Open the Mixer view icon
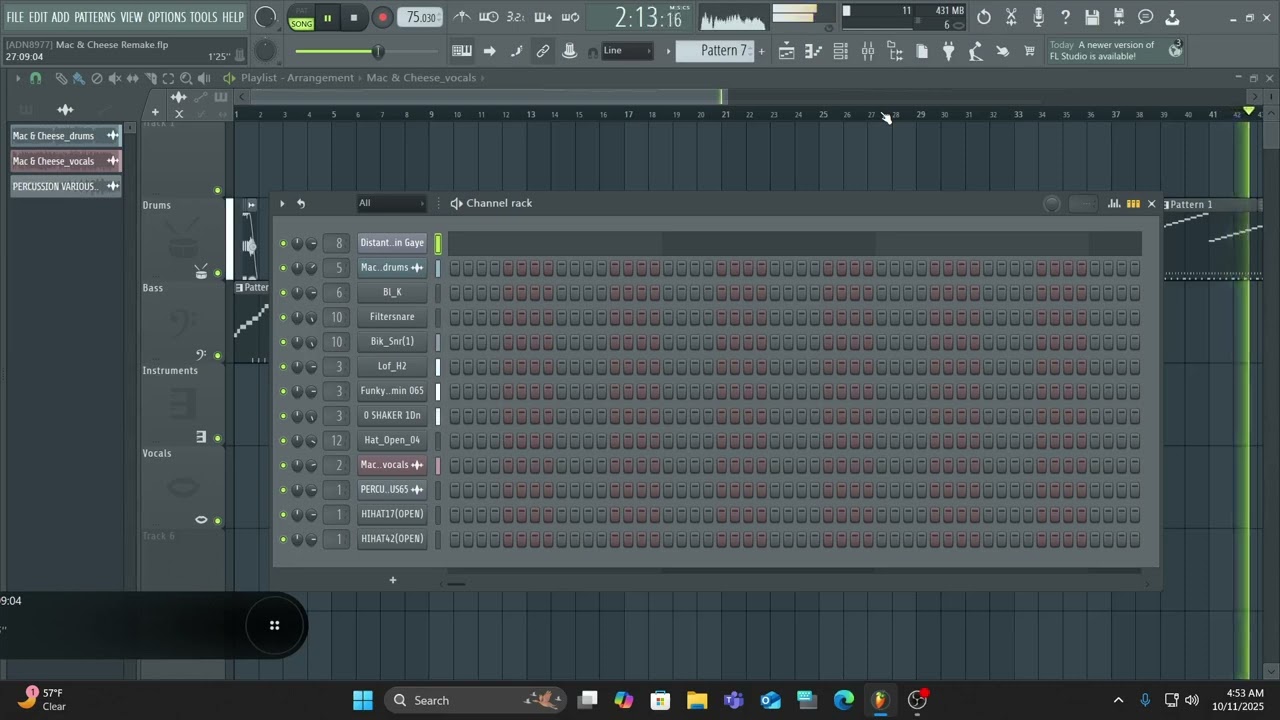 pos(868,51)
